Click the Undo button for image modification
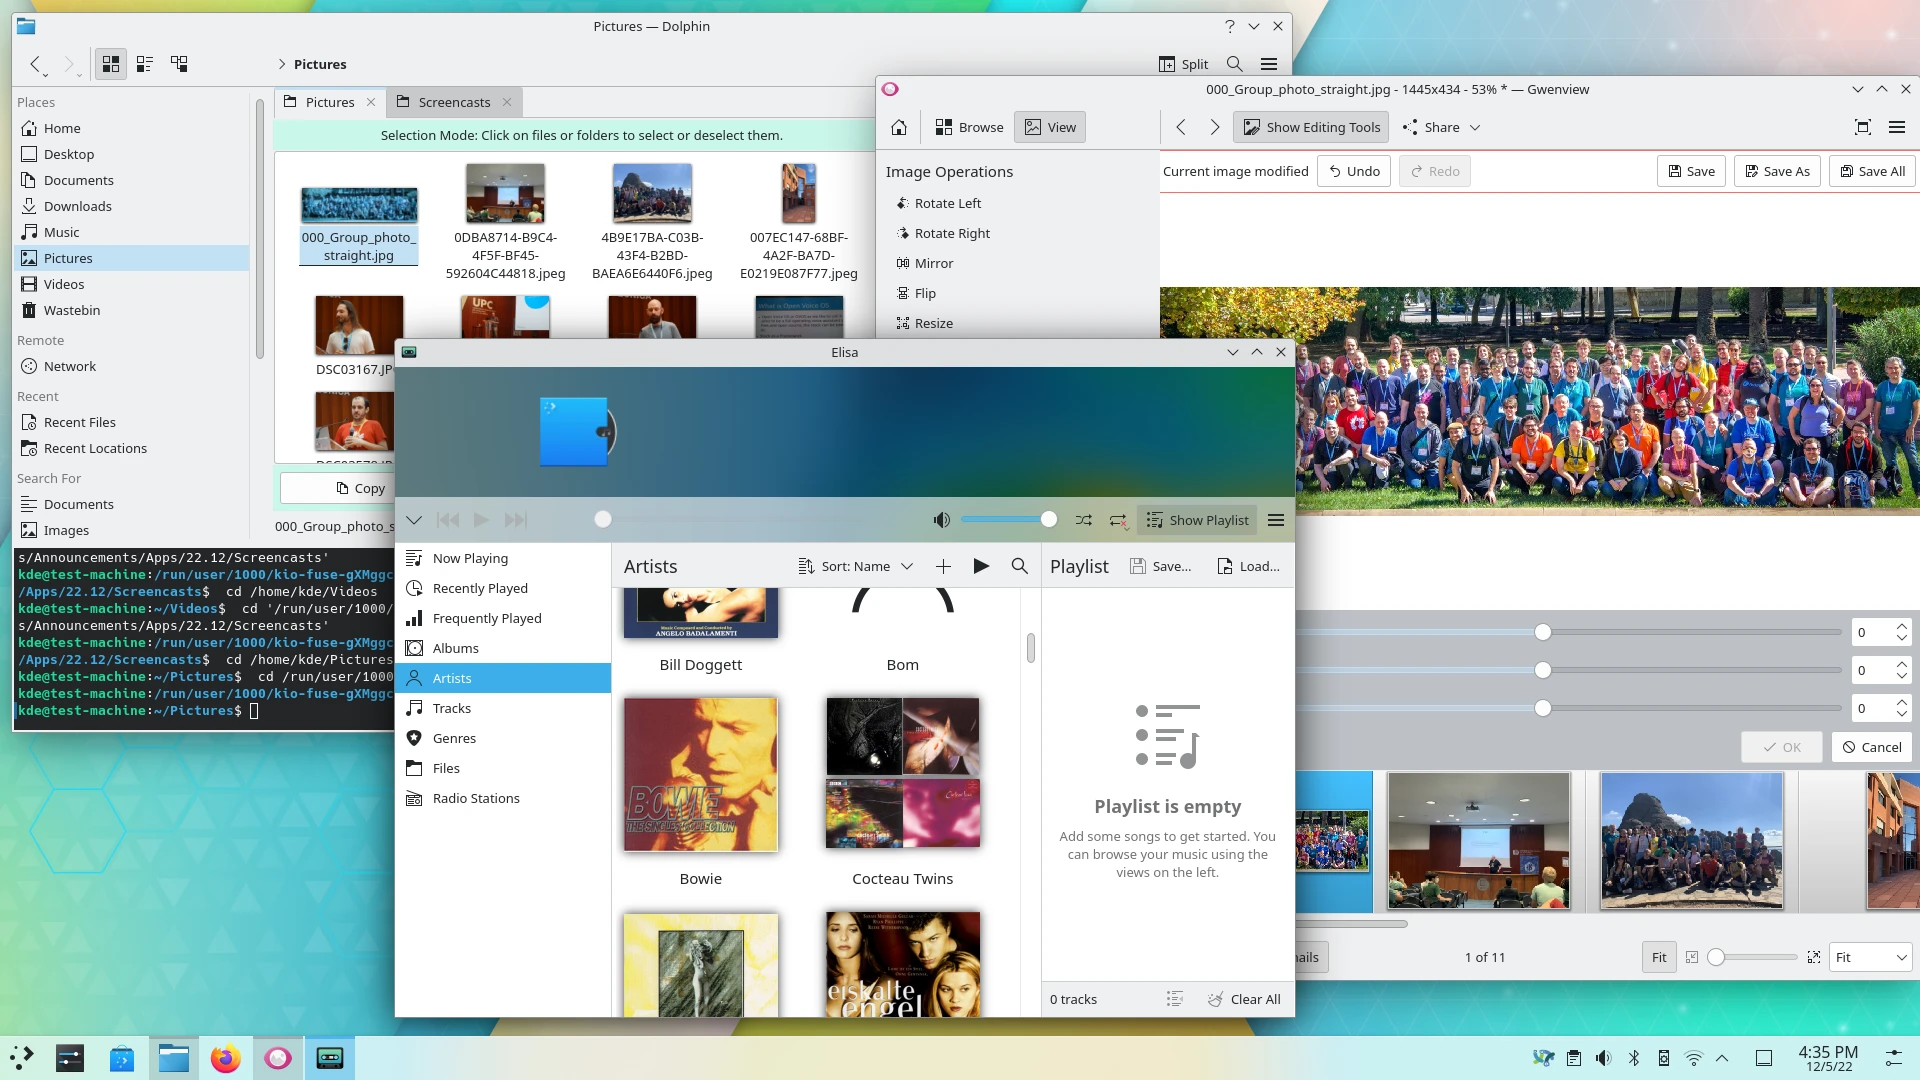This screenshot has width=1920, height=1080. (x=1354, y=171)
